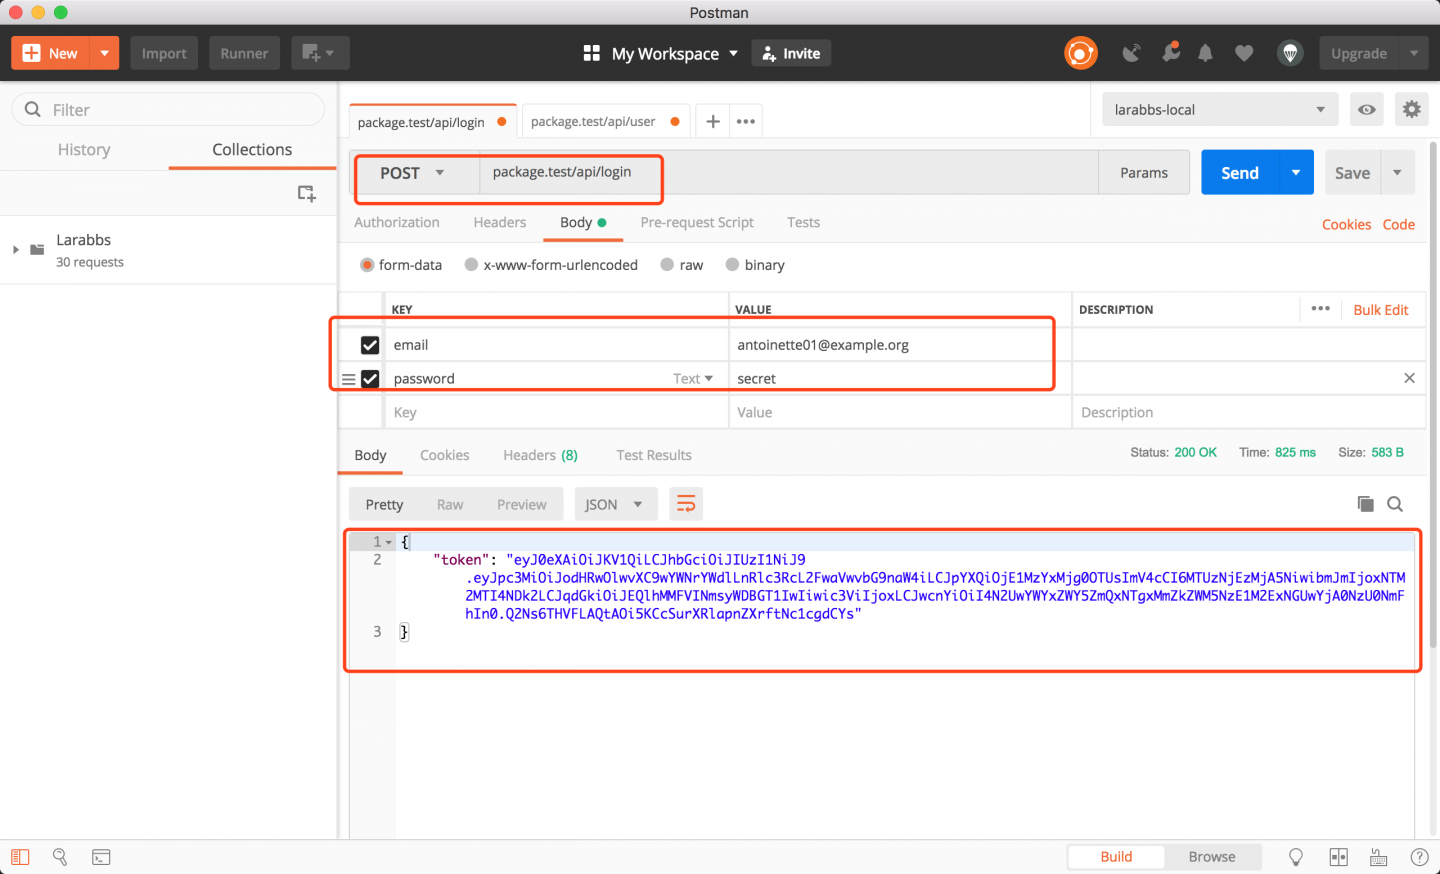Open the Authorization tab
The height and width of the screenshot is (874, 1440).
pyautogui.click(x=397, y=222)
